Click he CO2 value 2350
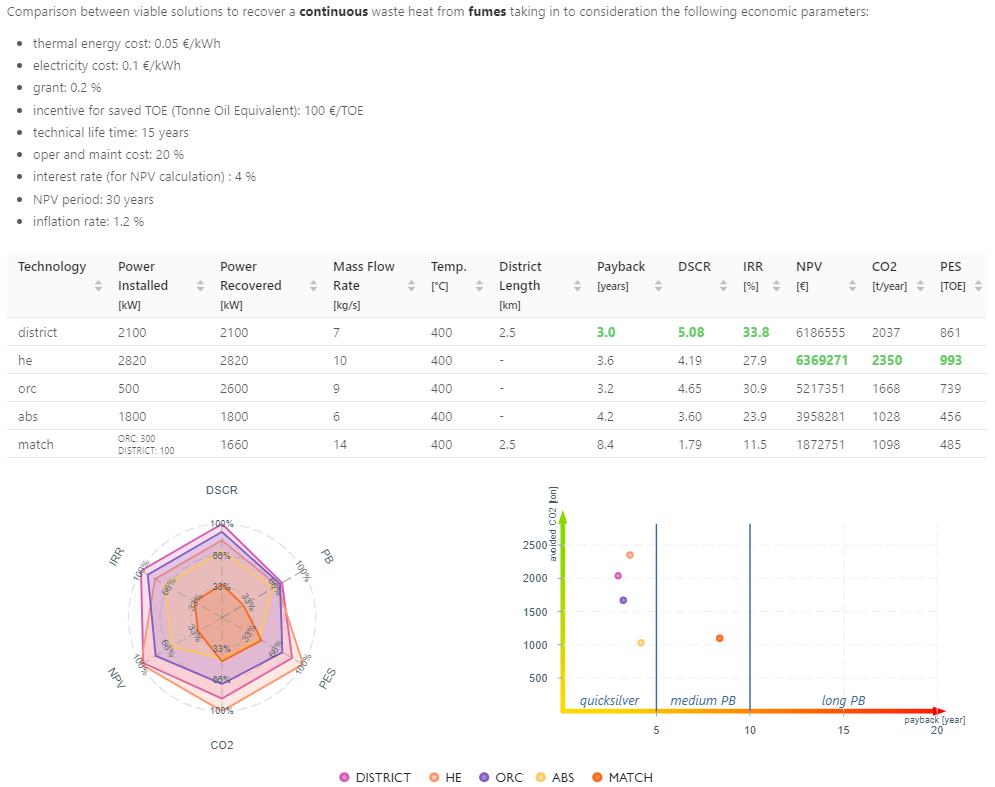This screenshot has width=995, height=787. 886,360
